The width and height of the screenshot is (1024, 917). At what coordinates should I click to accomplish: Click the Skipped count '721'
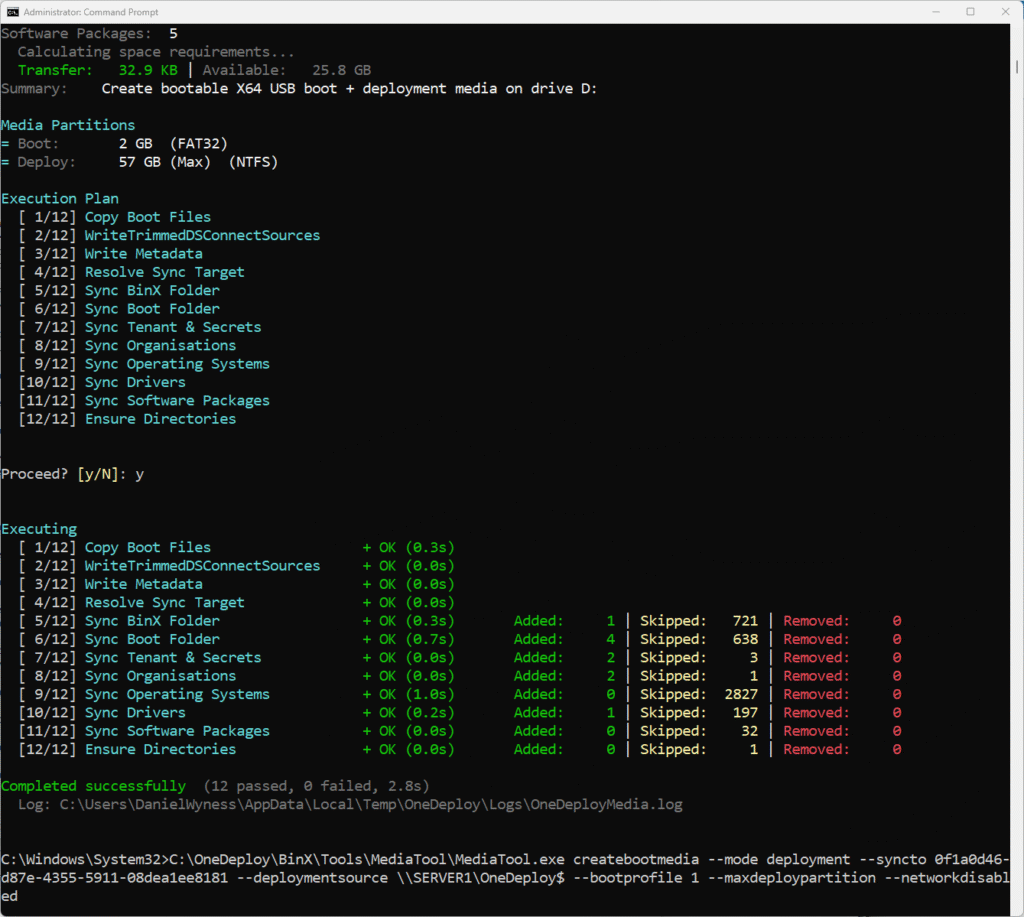point(745,621)
